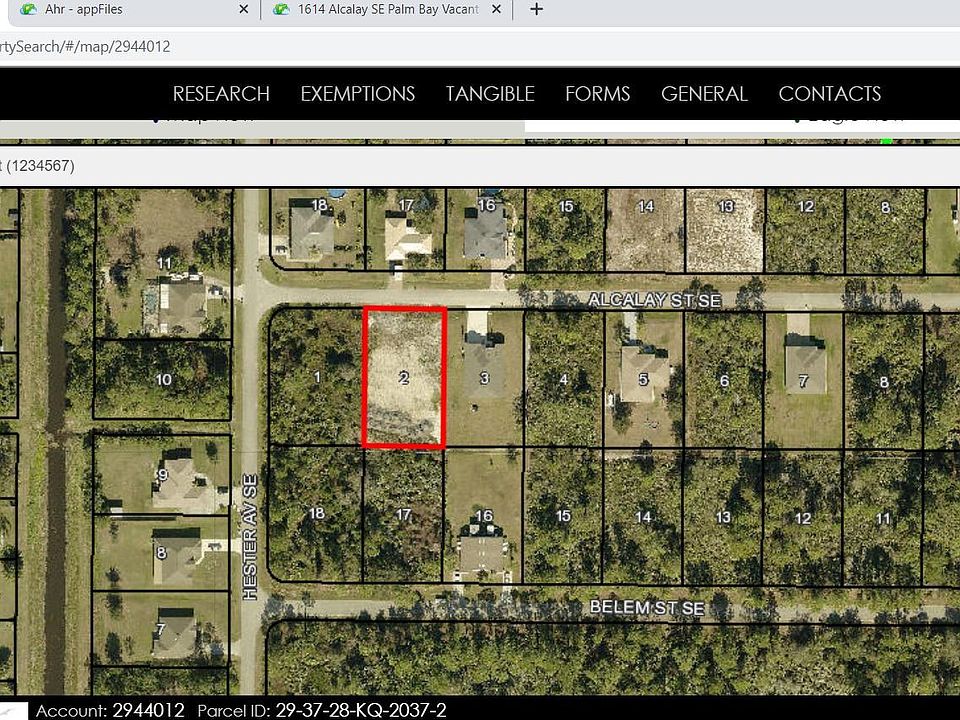960x720 pixels.
Task: Click the address bar URL
Action: (x=86, y=47)
